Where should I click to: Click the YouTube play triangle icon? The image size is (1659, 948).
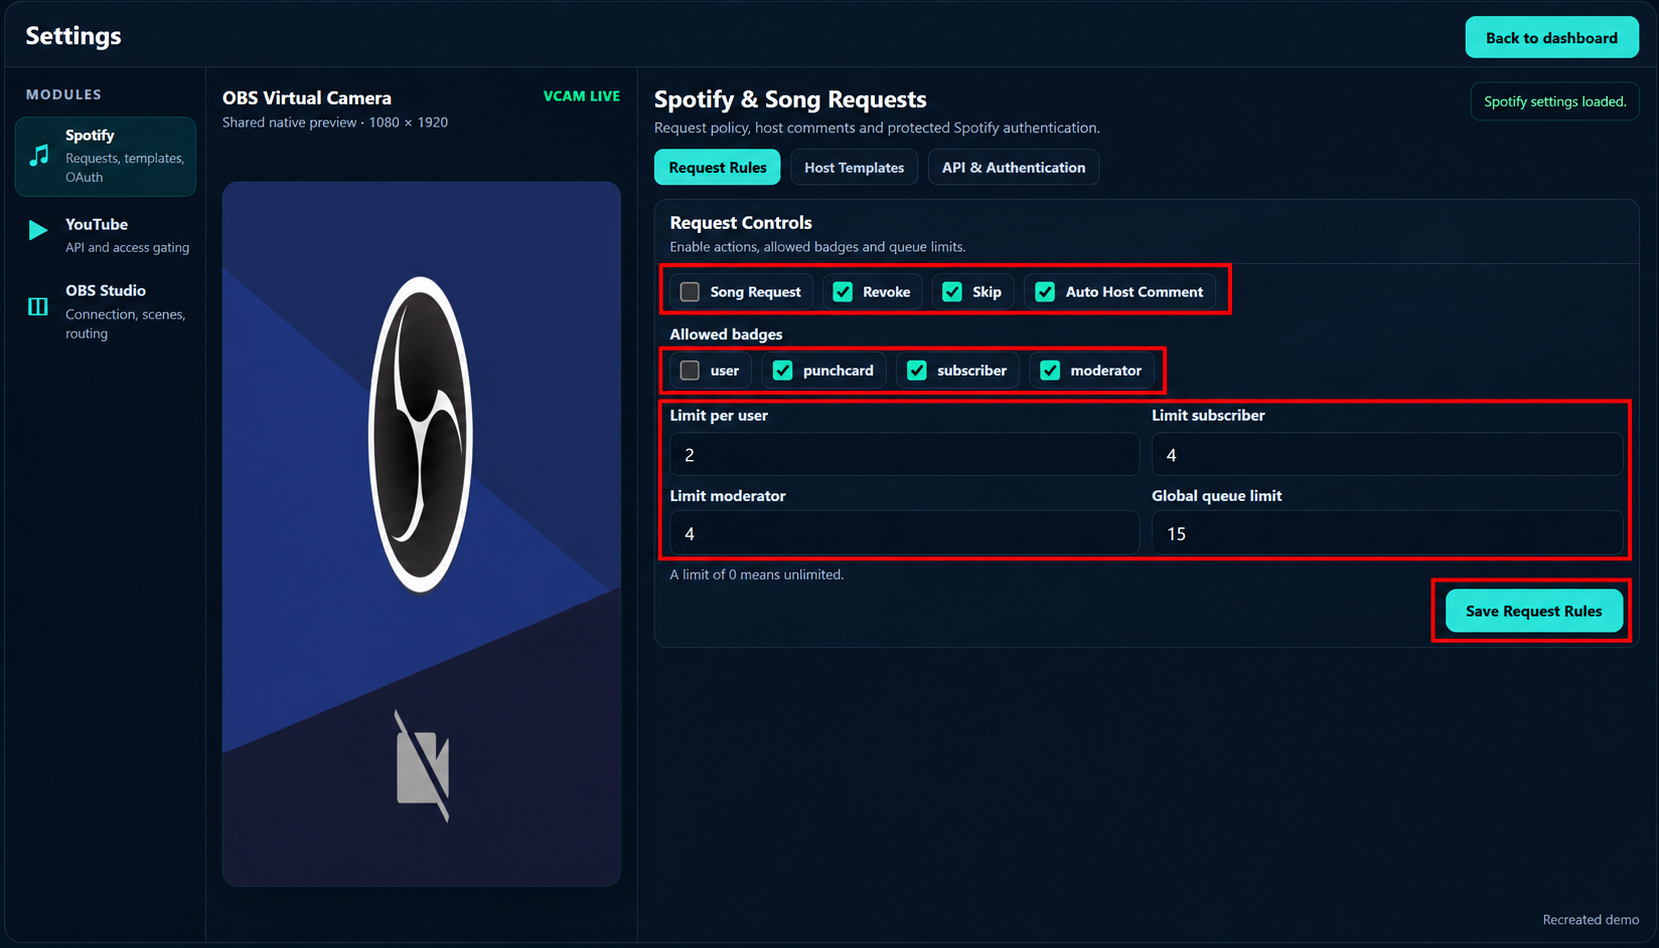coord(38,230)
